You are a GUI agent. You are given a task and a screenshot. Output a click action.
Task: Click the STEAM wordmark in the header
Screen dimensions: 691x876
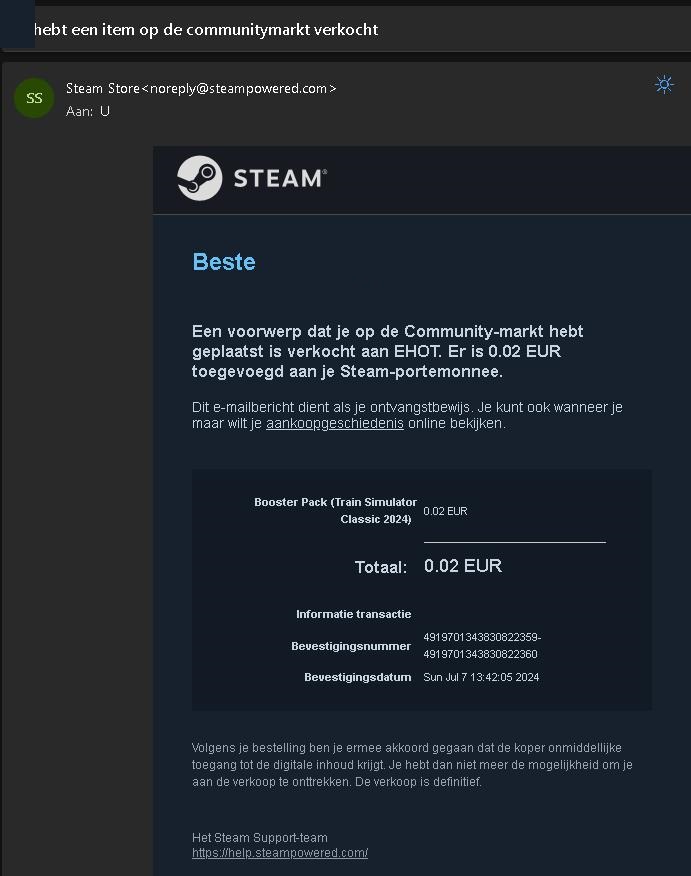tap(280, 179)
